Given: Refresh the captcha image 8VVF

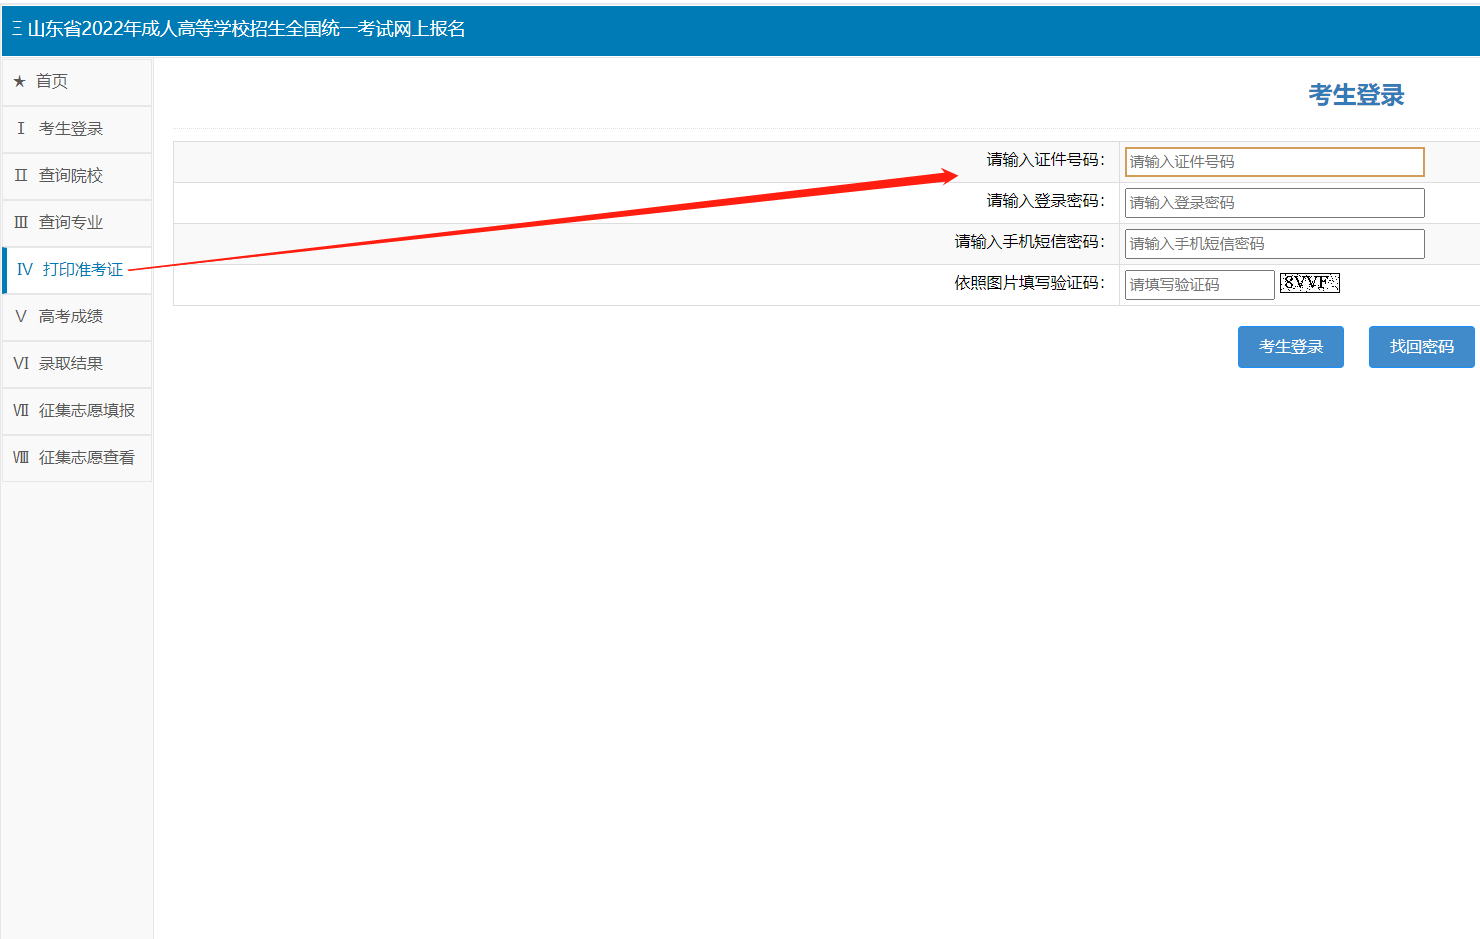Looking at the screenshot, I should point(1310,283).
